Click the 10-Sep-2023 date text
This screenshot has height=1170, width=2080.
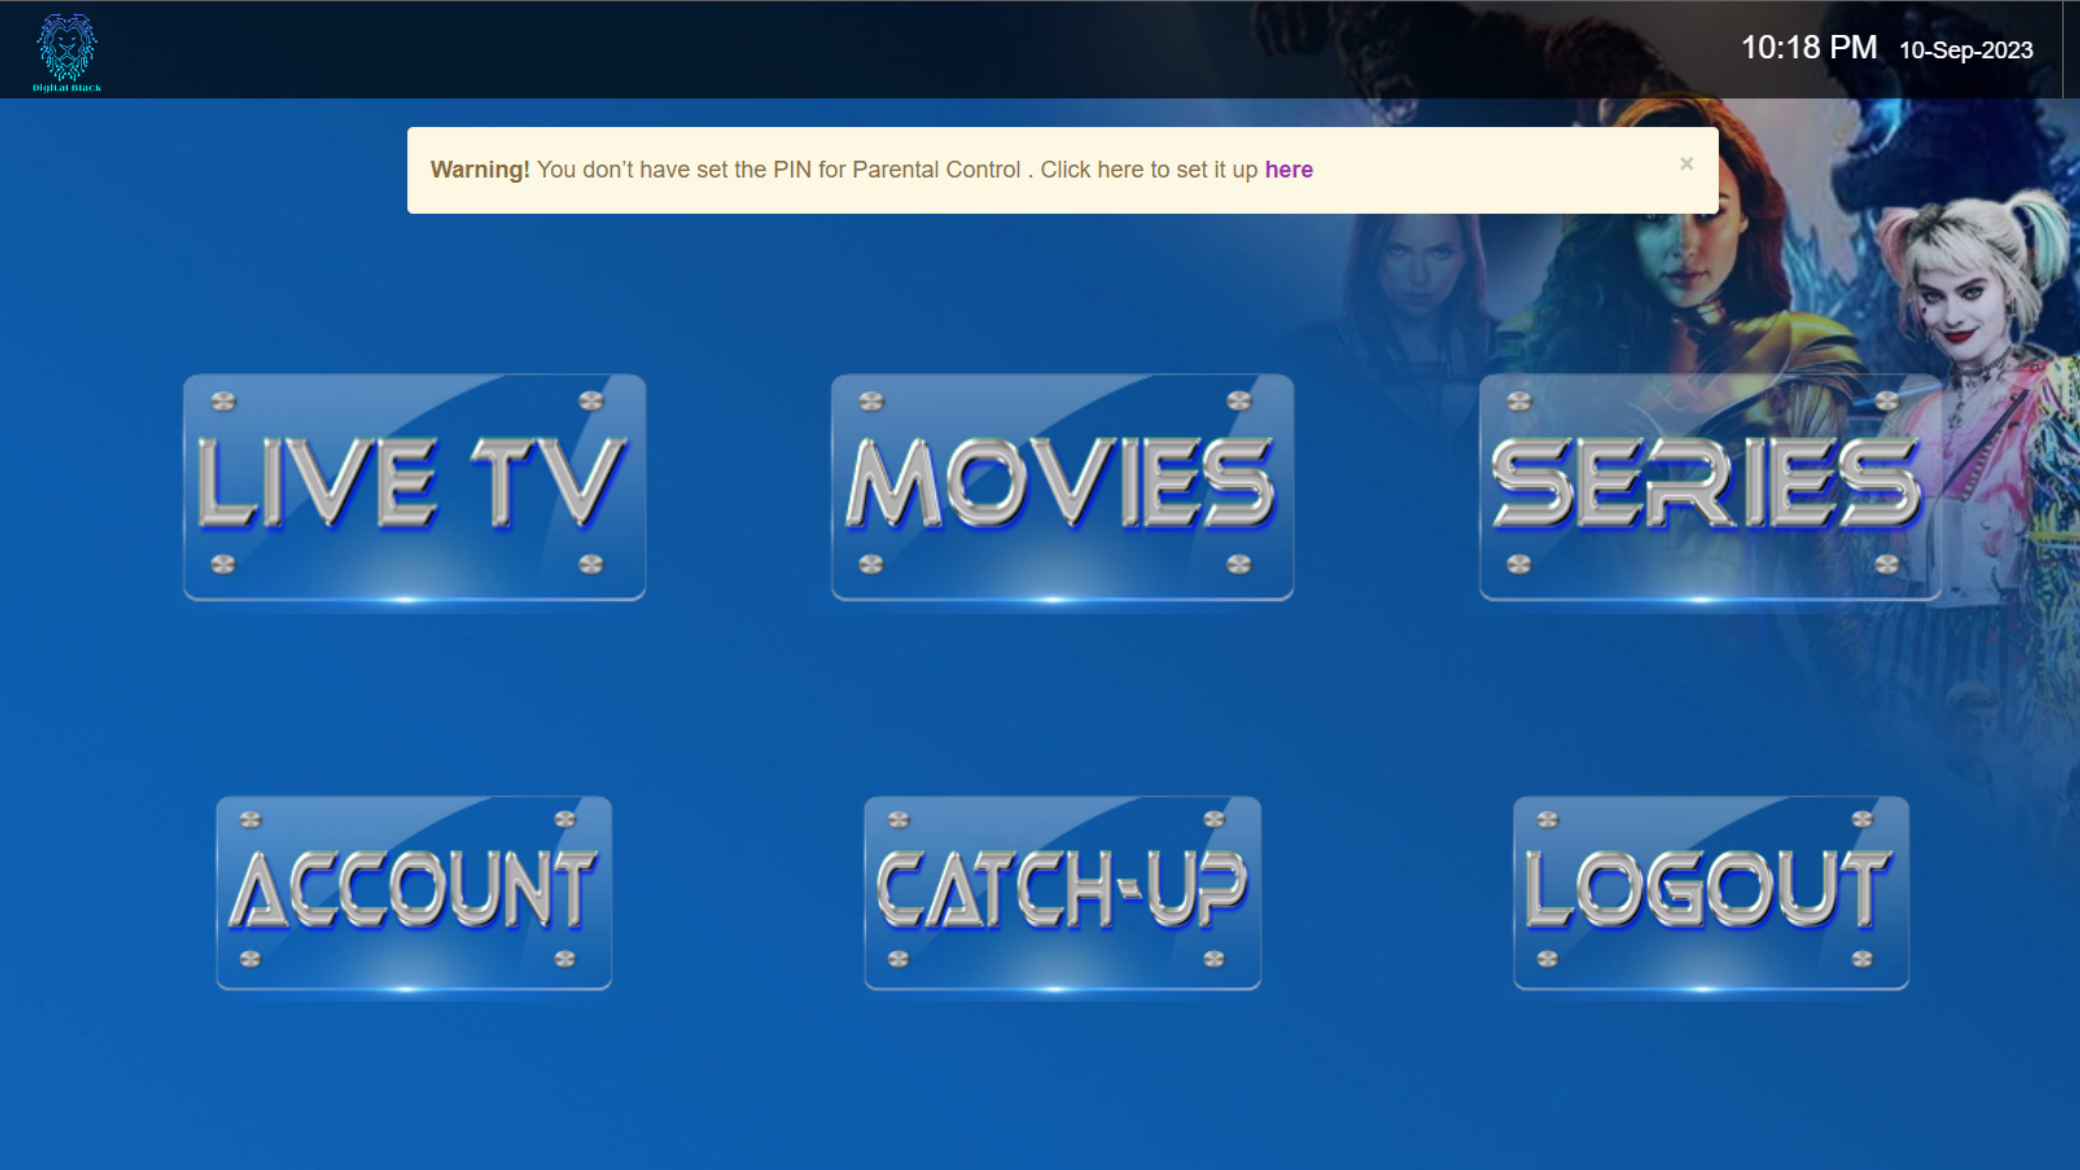tap(1965, 50)
